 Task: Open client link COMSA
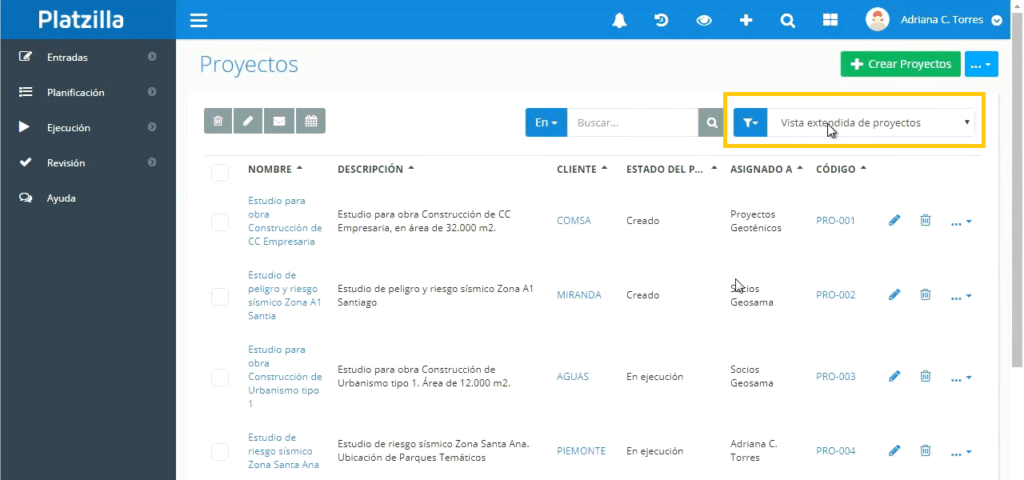click(573, 221)
